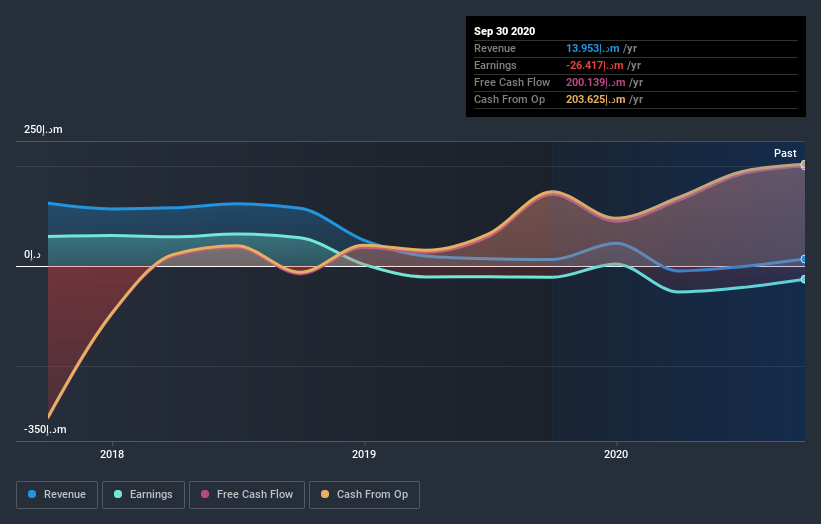Image resolution: width=821 pixels, height=524 pixels.
Task: Click the Sep 30 2020 tooltip date
Action: pos(504,31)
